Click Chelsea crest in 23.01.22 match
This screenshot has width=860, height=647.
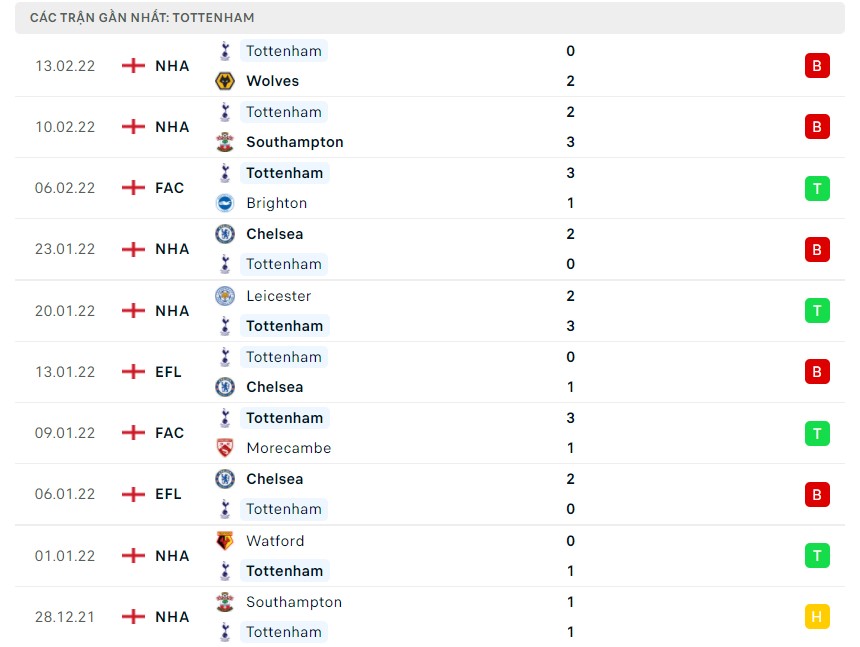[225, 234]
